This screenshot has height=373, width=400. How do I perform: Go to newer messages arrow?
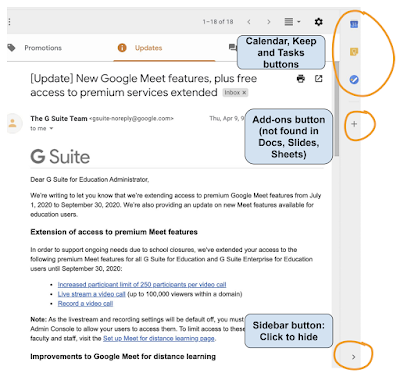pos(249,22)
